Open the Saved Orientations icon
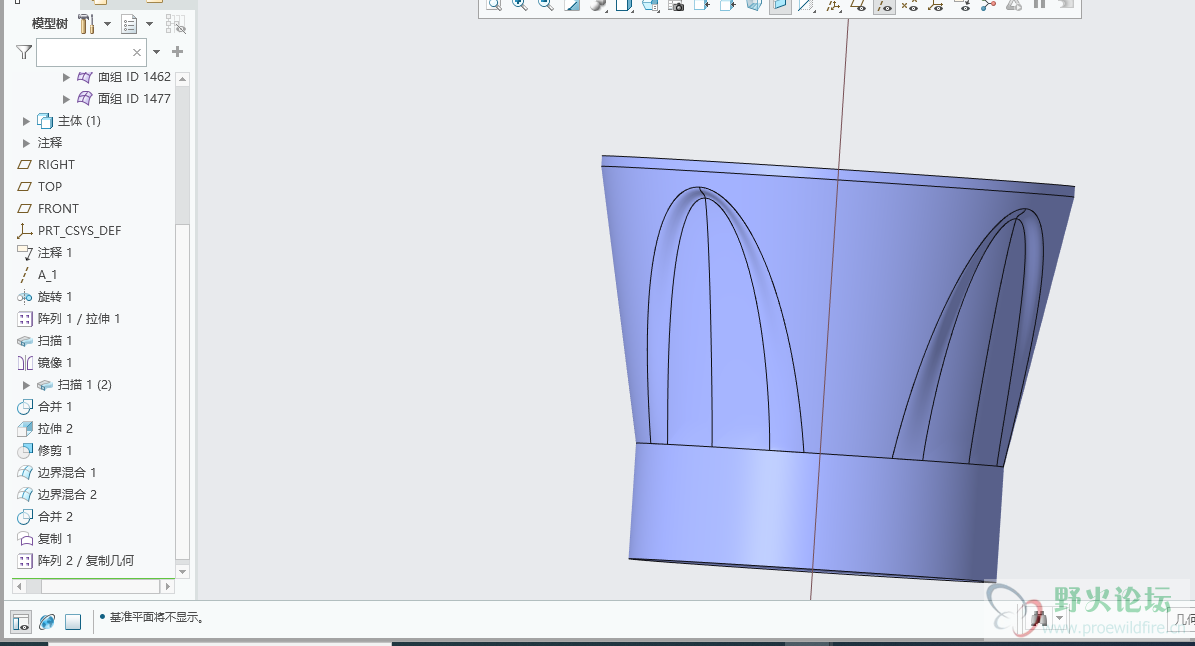Image resolution: width=1195 pixels, height=646 pixels. 650,5
